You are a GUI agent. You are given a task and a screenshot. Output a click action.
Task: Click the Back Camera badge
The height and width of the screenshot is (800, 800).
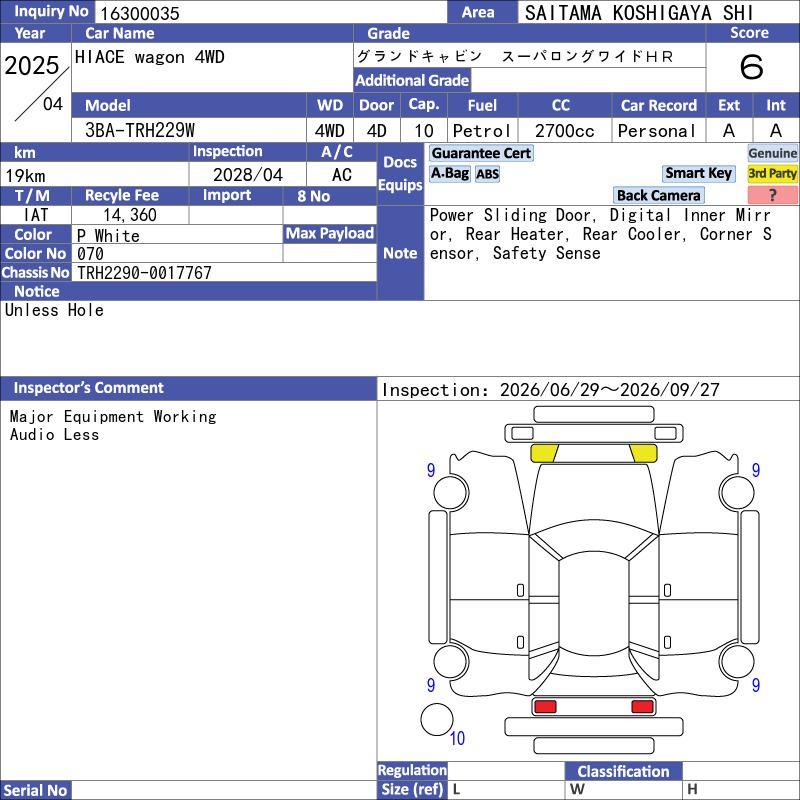click(x=658, y=195)
